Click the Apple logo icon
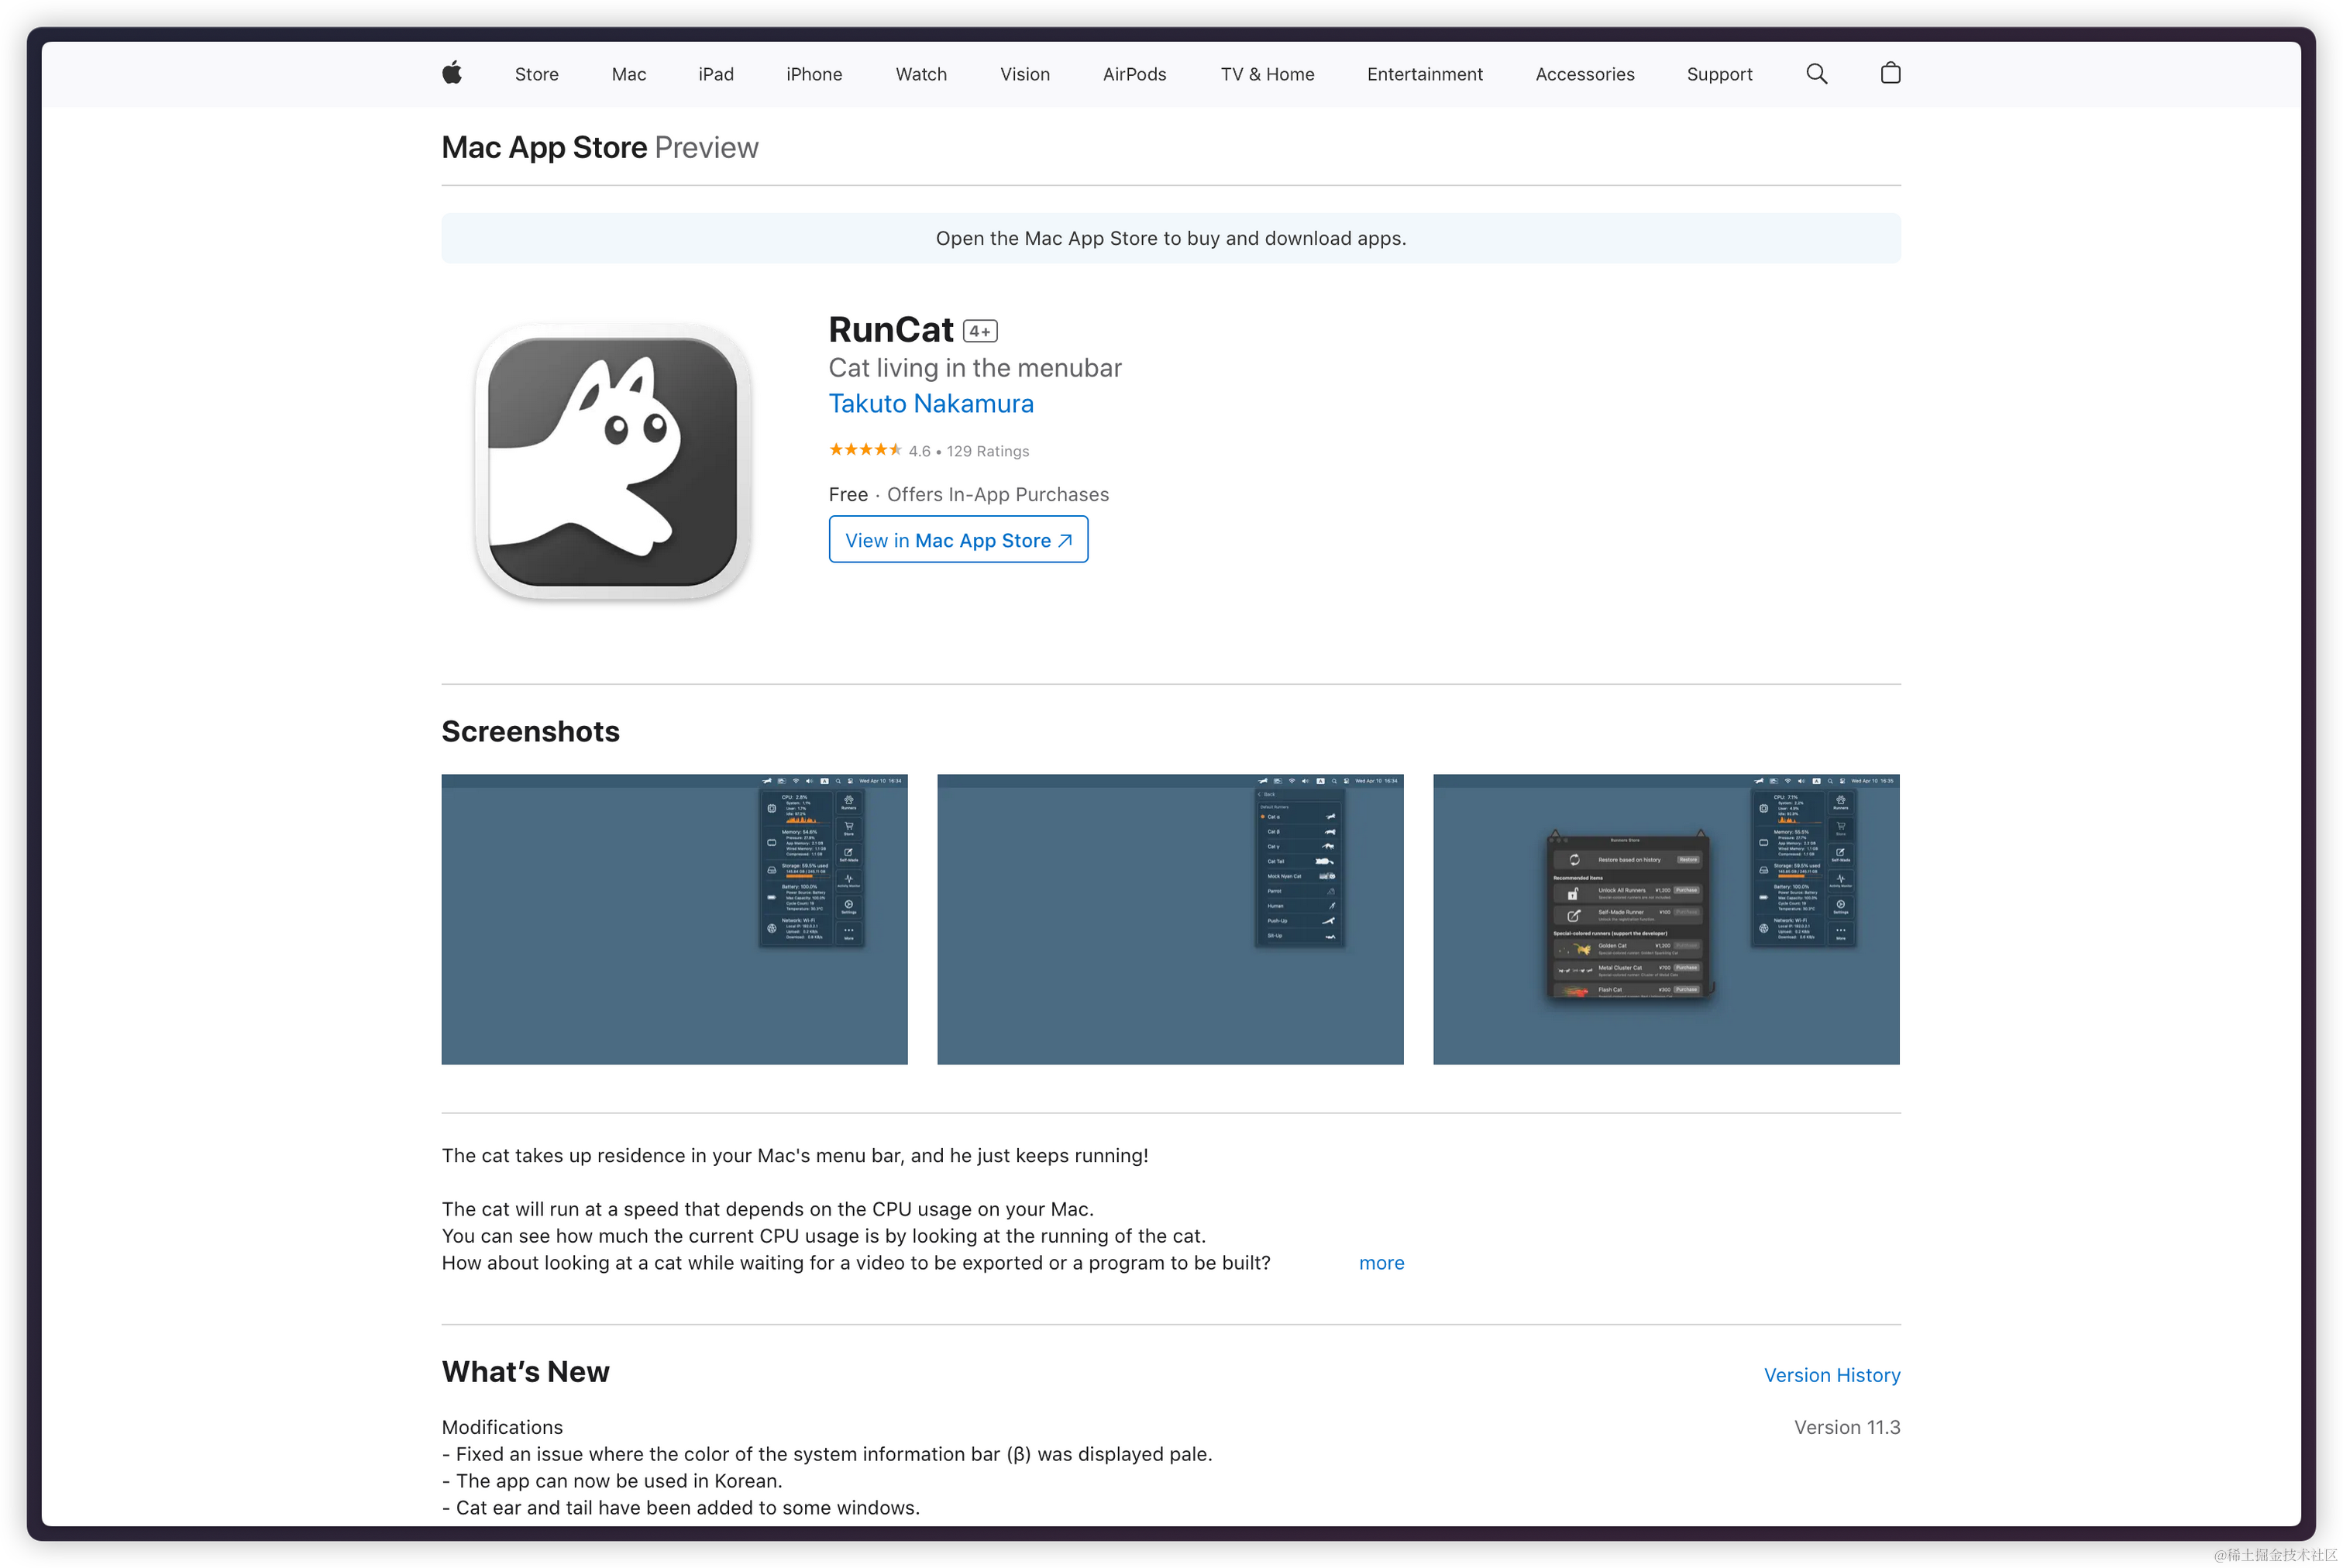 click(x=452, y=73)
